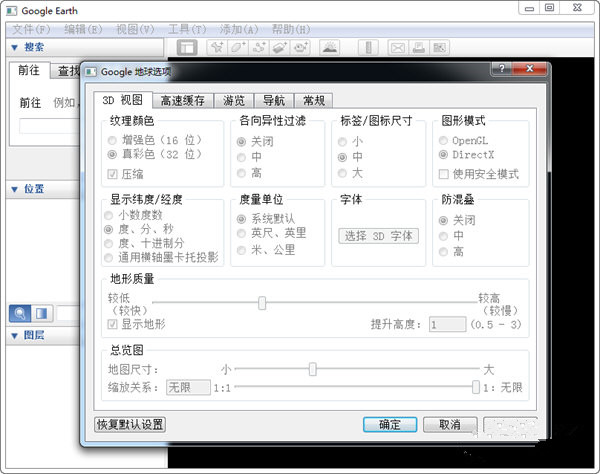Enable the 使用安全模式 checkbox
The height and width of the screenshot is (474, 600).
(443, 174)
